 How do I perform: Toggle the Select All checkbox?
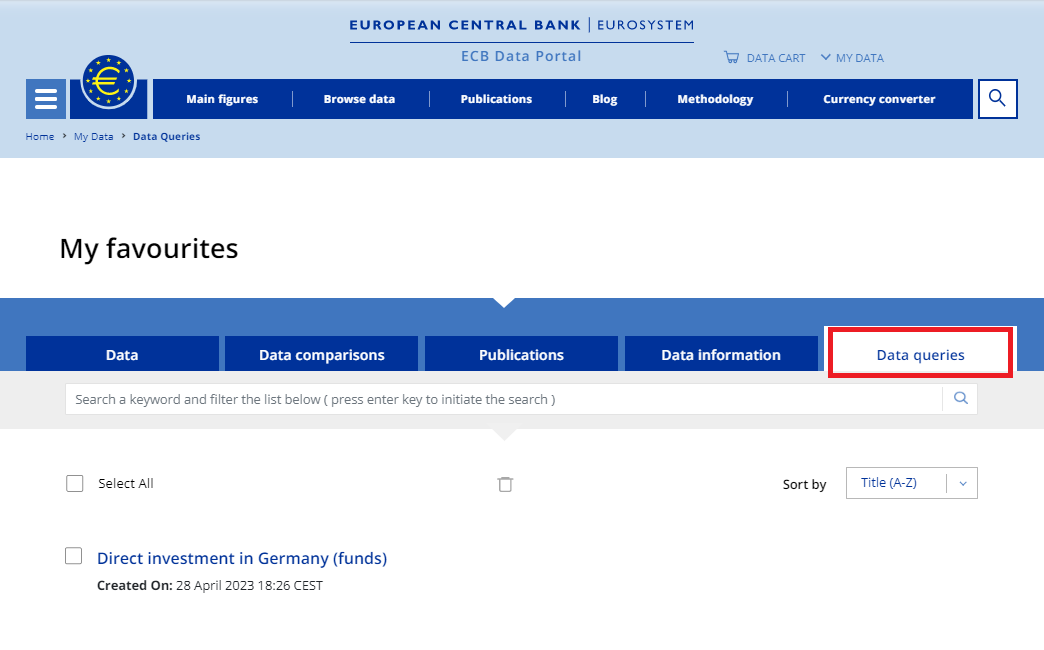click(x=74, y=484)
